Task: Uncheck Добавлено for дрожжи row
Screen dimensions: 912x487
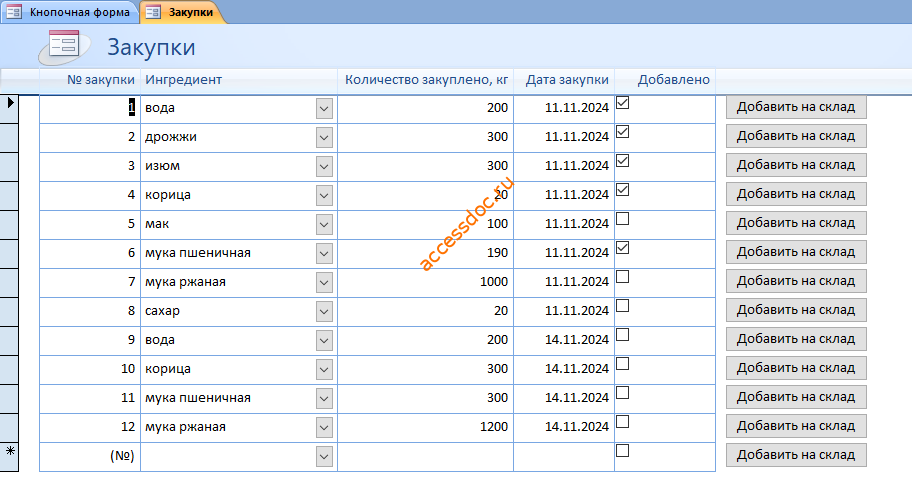Action: point(622,132)
